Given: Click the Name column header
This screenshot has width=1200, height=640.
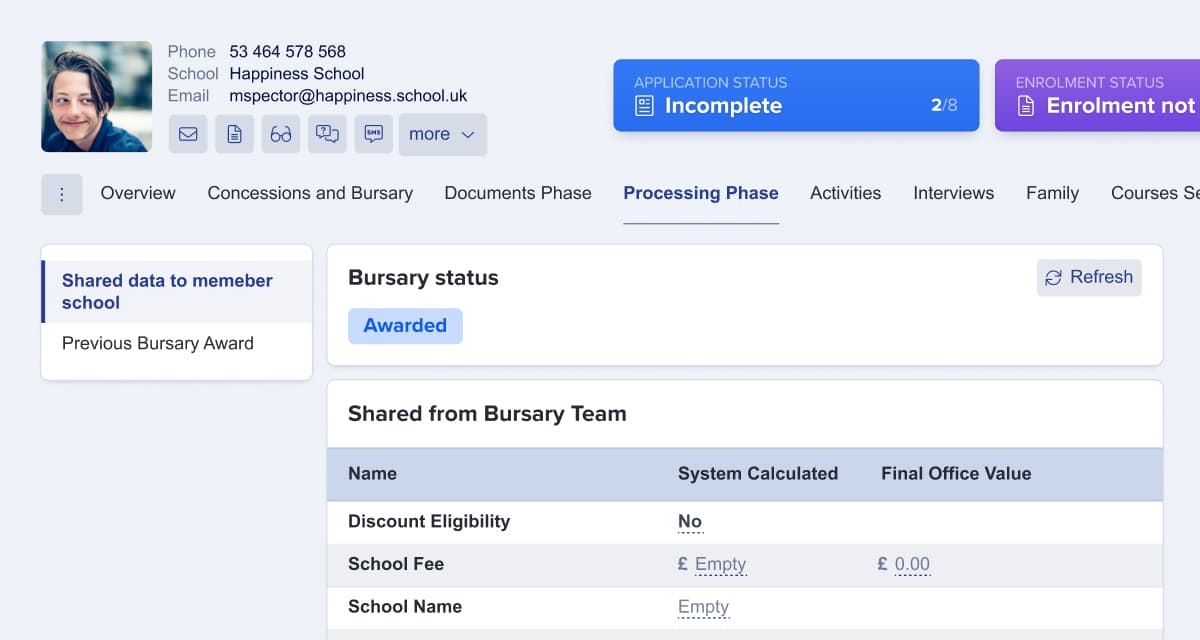Looking at the screenshot, I should [x=372, y=474].
